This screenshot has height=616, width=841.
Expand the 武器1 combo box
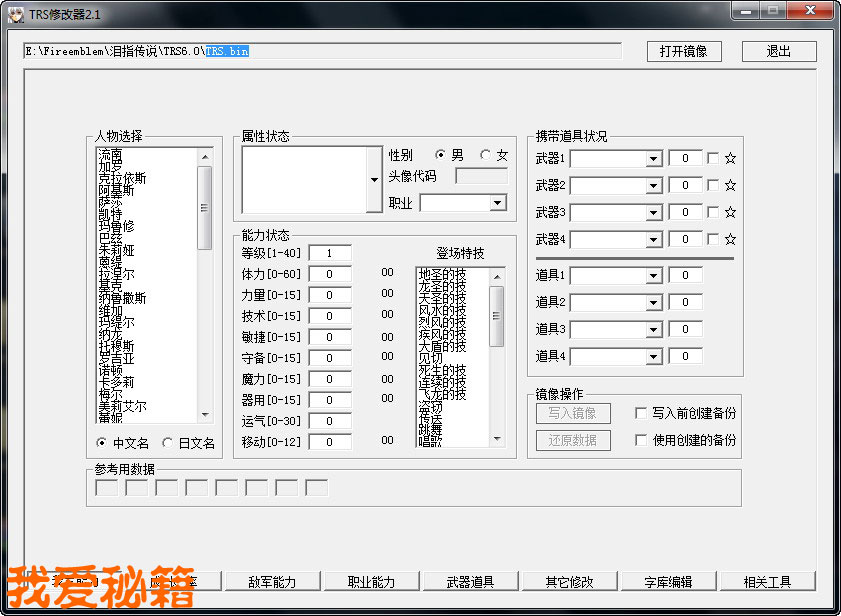[x=653, y=158]
